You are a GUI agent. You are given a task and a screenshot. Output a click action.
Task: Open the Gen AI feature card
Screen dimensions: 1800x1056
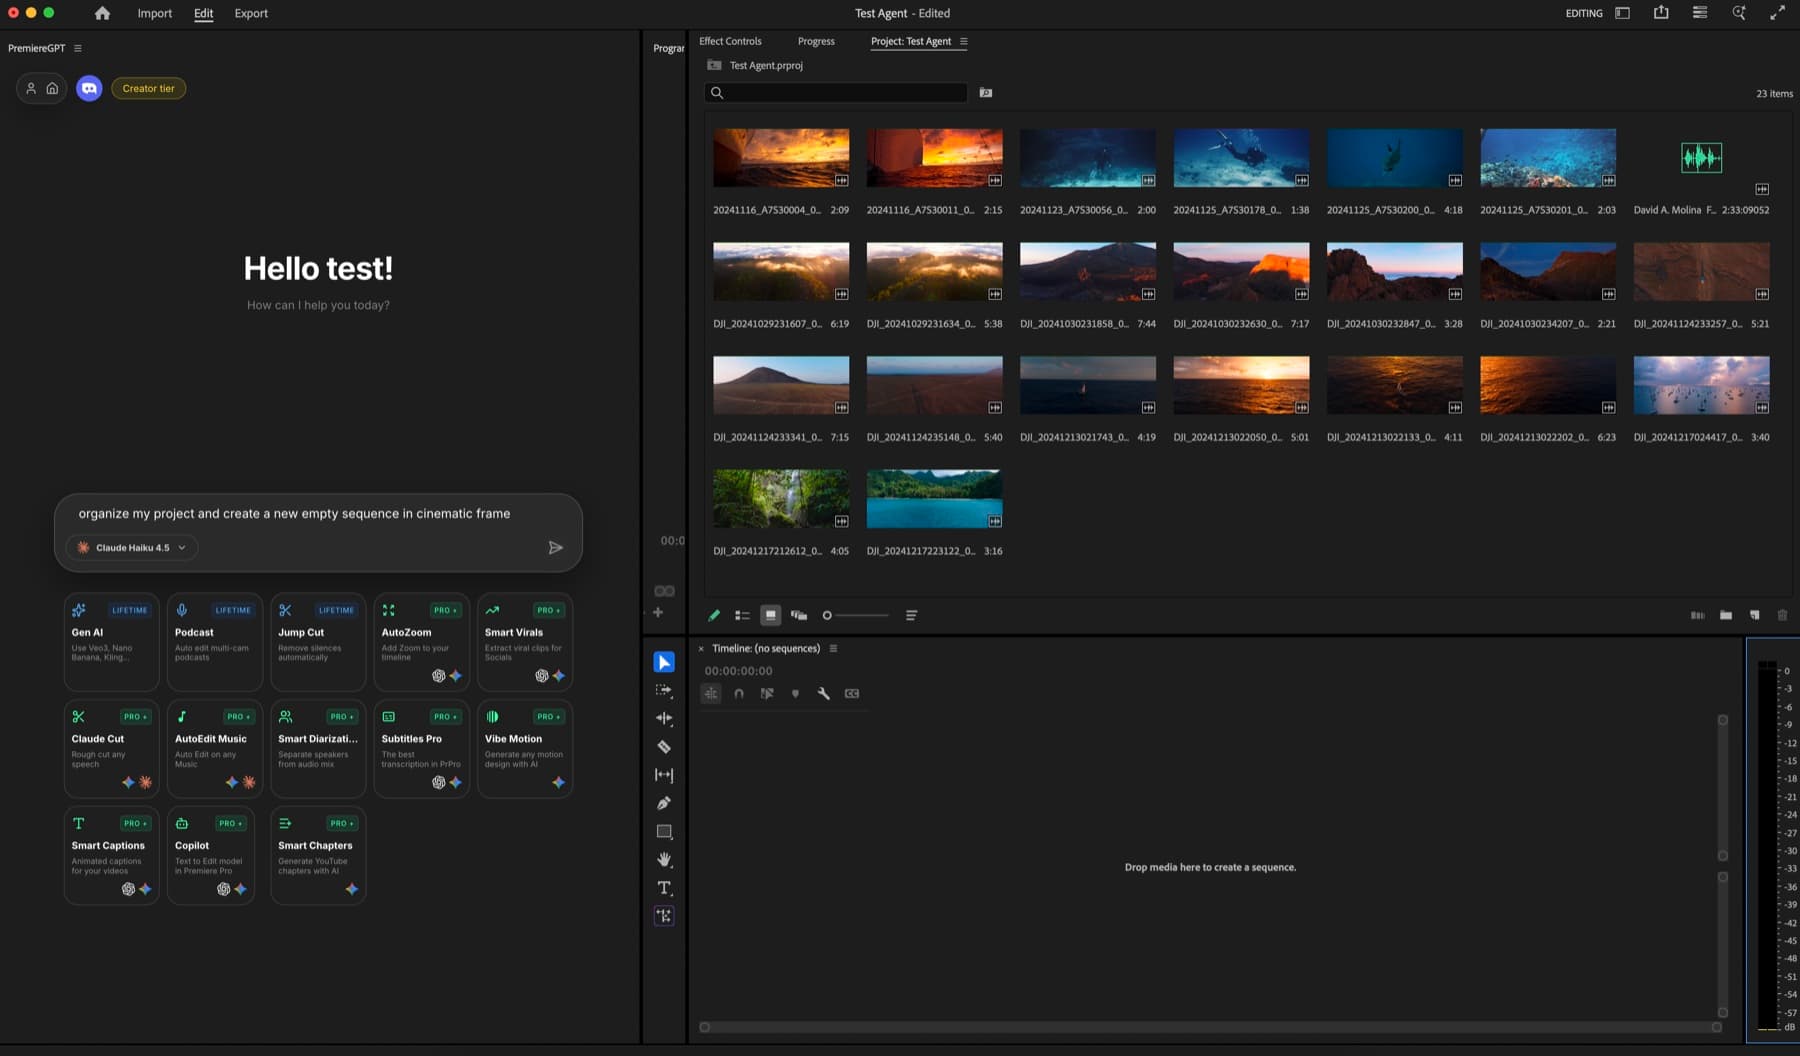click(111, 642)
